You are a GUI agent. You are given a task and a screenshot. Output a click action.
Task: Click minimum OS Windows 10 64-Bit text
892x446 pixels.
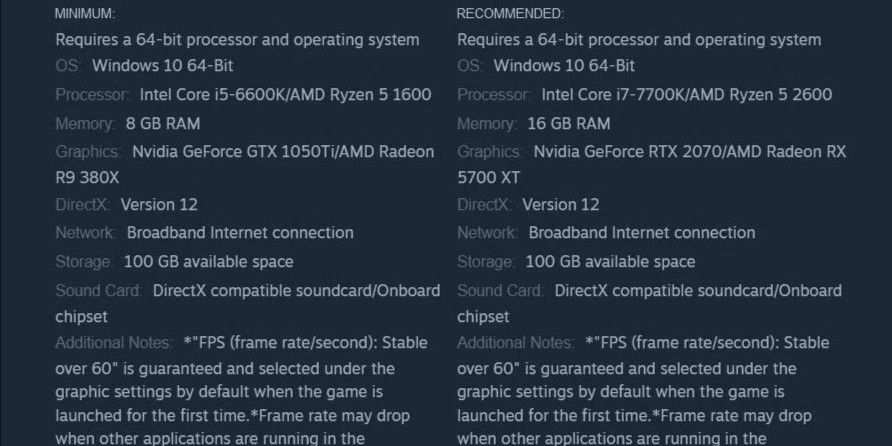coord(163,65)
